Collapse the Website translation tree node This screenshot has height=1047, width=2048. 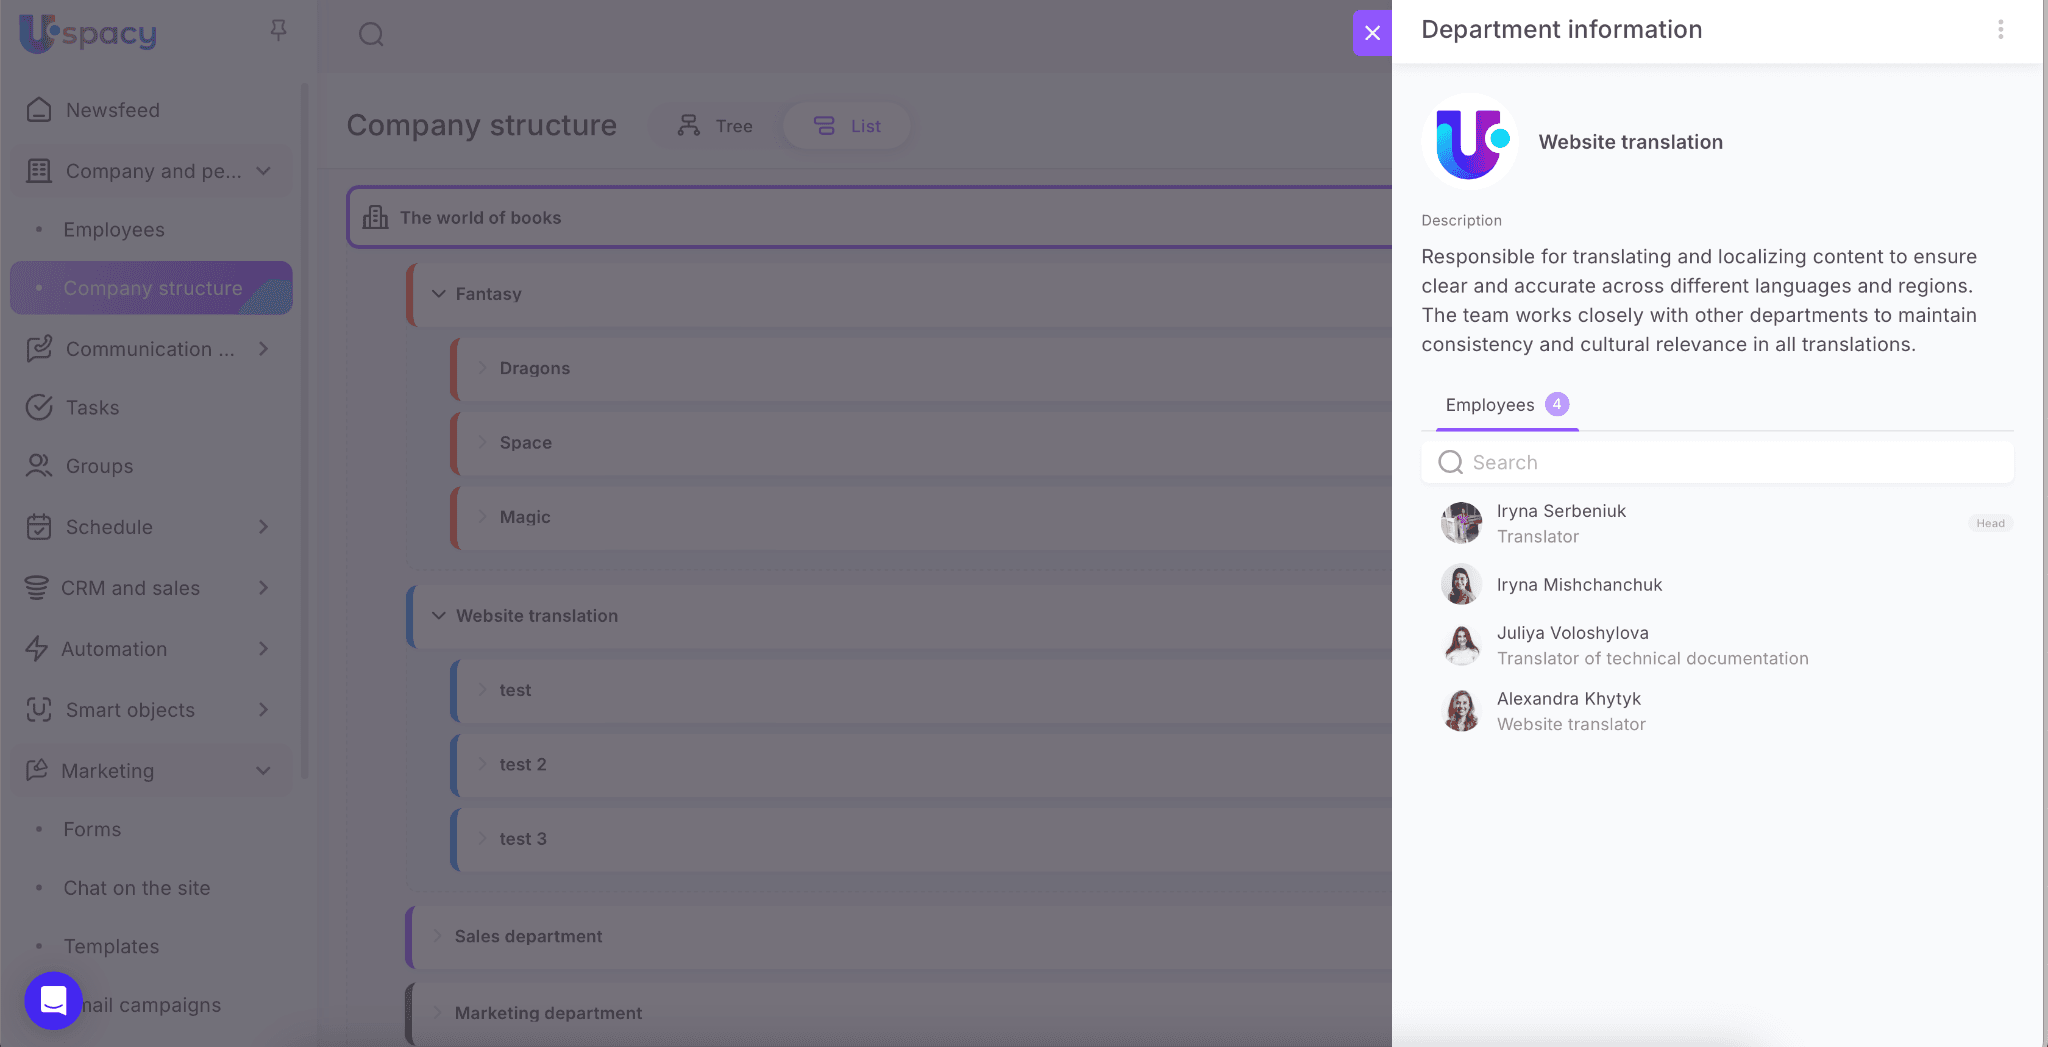[x=438, y=616]
